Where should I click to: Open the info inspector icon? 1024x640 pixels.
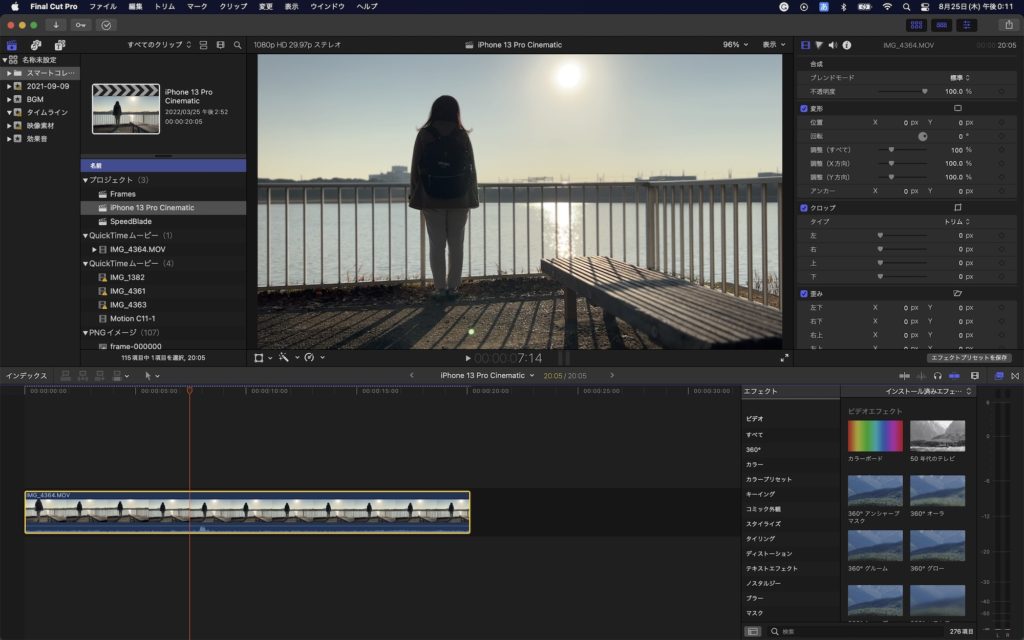coord(847,45)
